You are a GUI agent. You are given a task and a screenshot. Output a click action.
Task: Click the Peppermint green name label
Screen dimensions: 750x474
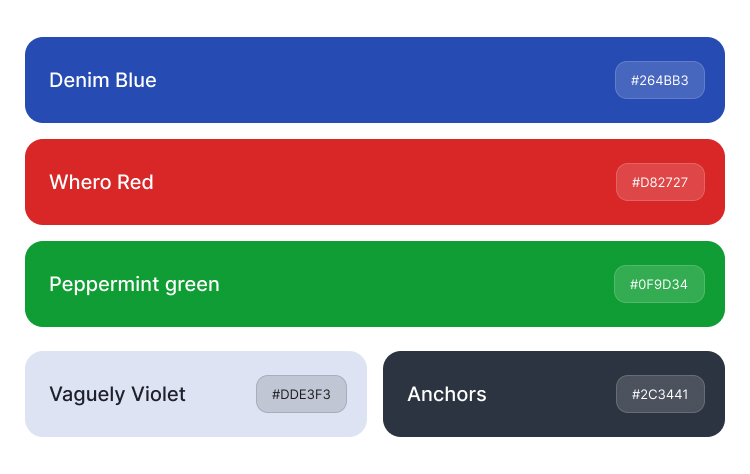coord(134,284)
